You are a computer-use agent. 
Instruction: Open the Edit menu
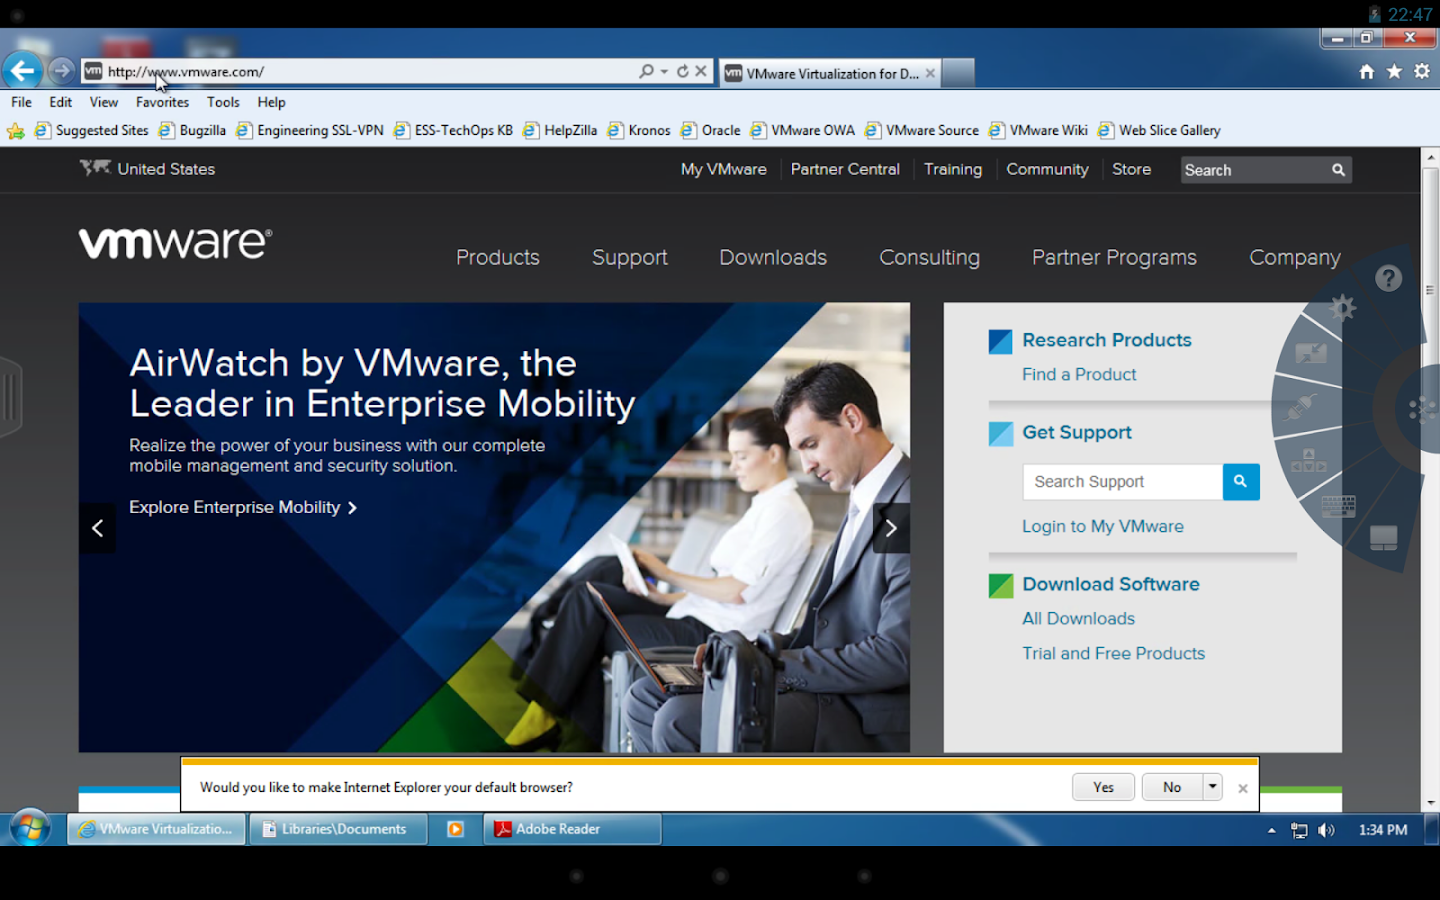60,102
